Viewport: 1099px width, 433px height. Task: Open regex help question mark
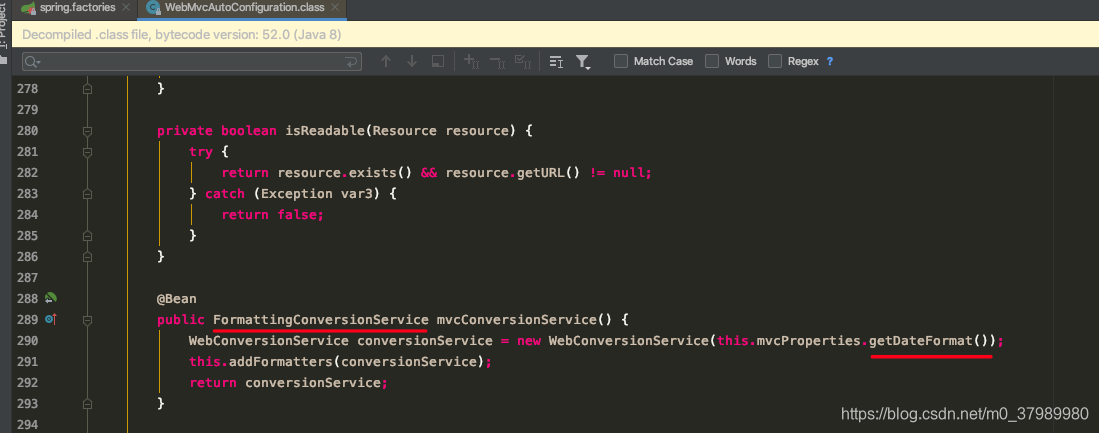click(x=830, y=62)
